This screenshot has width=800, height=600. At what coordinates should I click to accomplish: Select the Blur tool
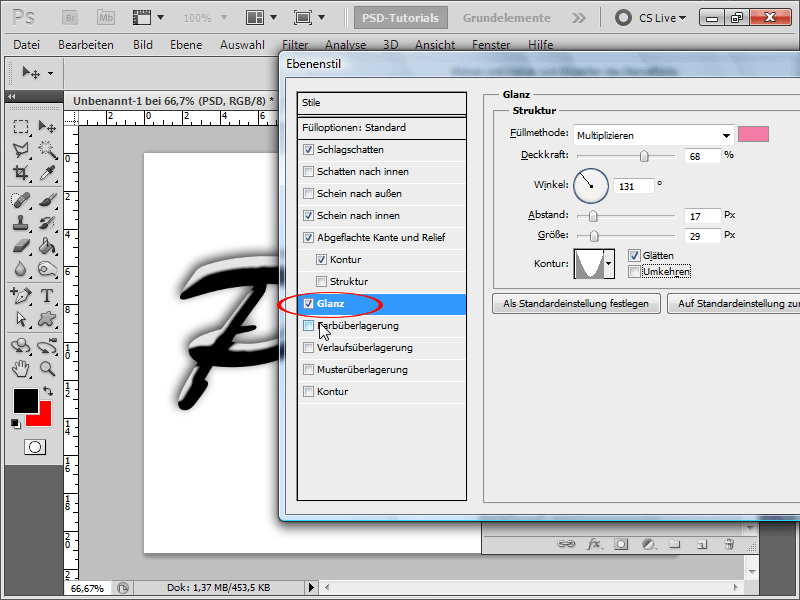[20, 269]
